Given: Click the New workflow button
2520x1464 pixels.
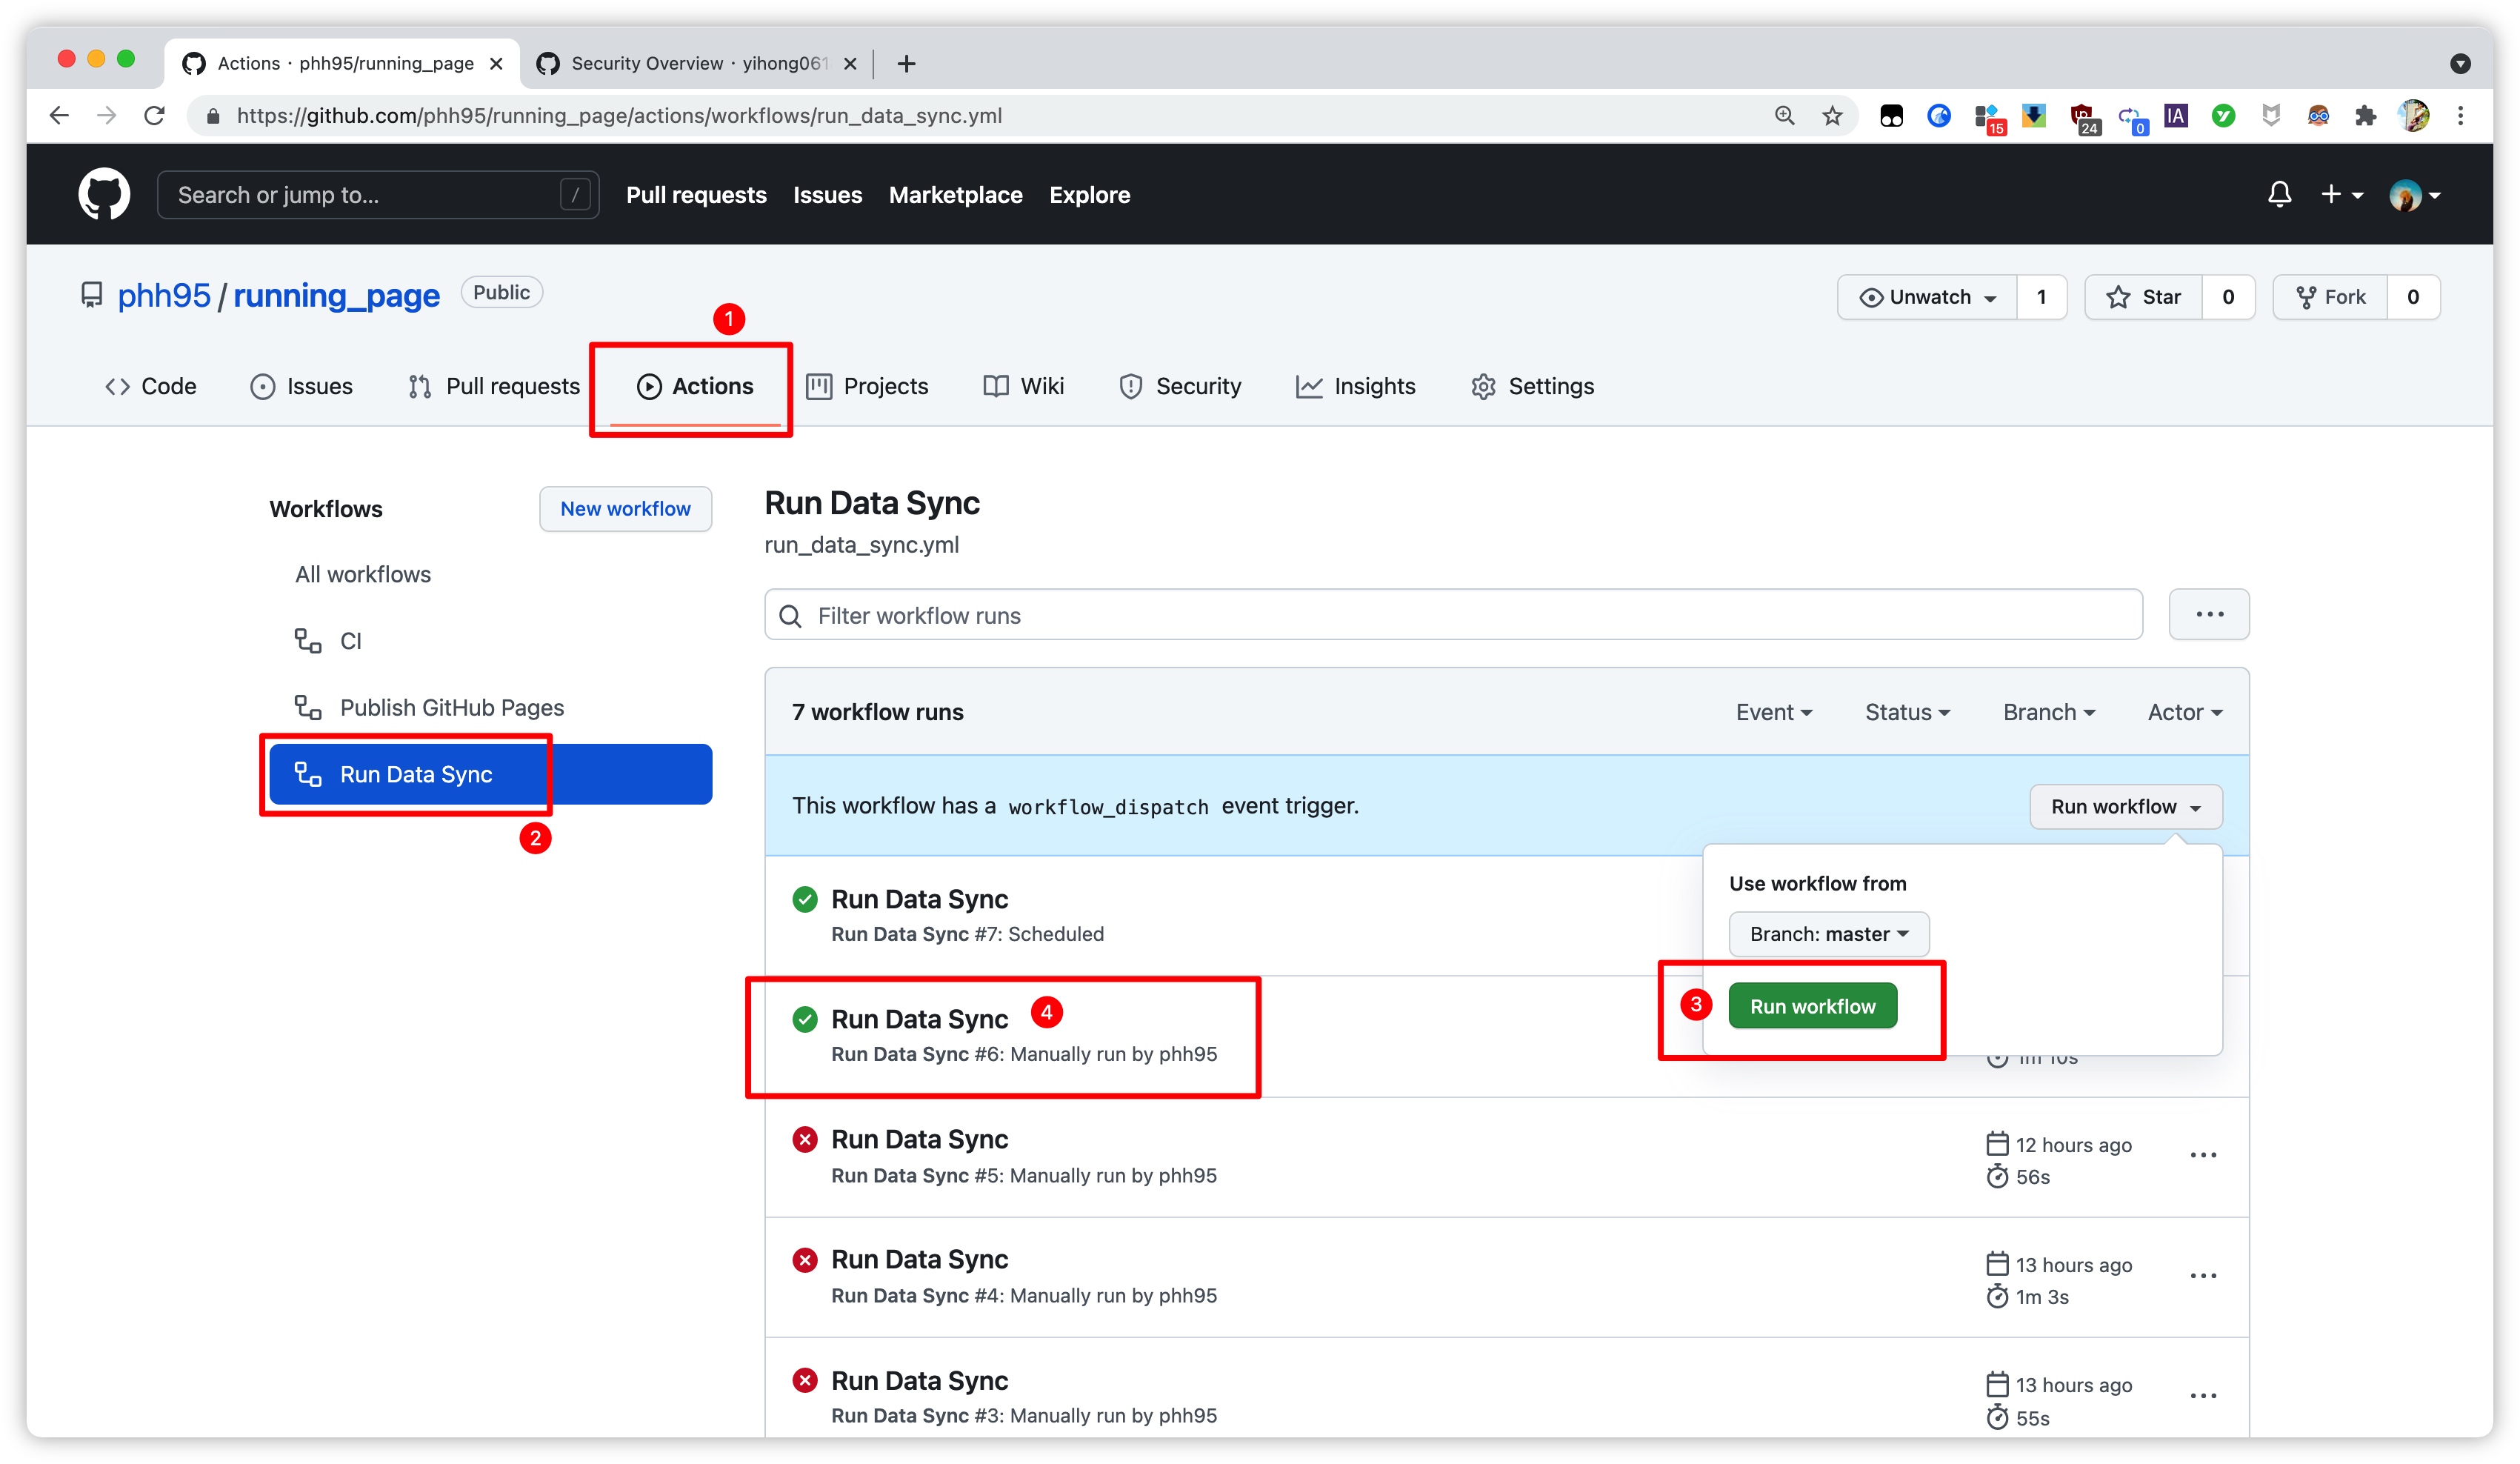Looking at the screenshot, I should (625, 508).
